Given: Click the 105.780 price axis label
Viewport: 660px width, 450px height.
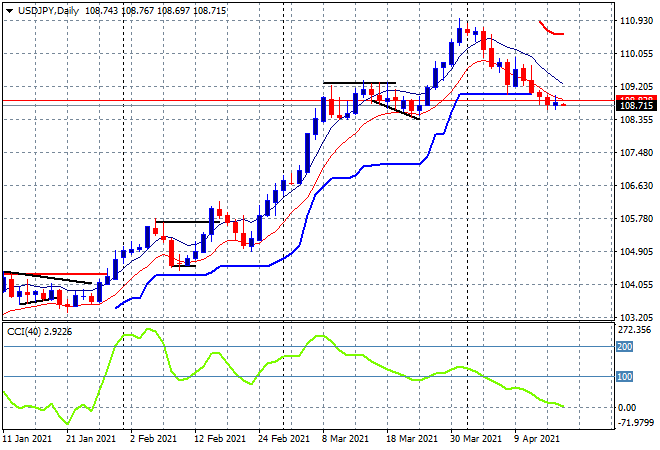Looking at the screenshot, I should pos(636,218).
